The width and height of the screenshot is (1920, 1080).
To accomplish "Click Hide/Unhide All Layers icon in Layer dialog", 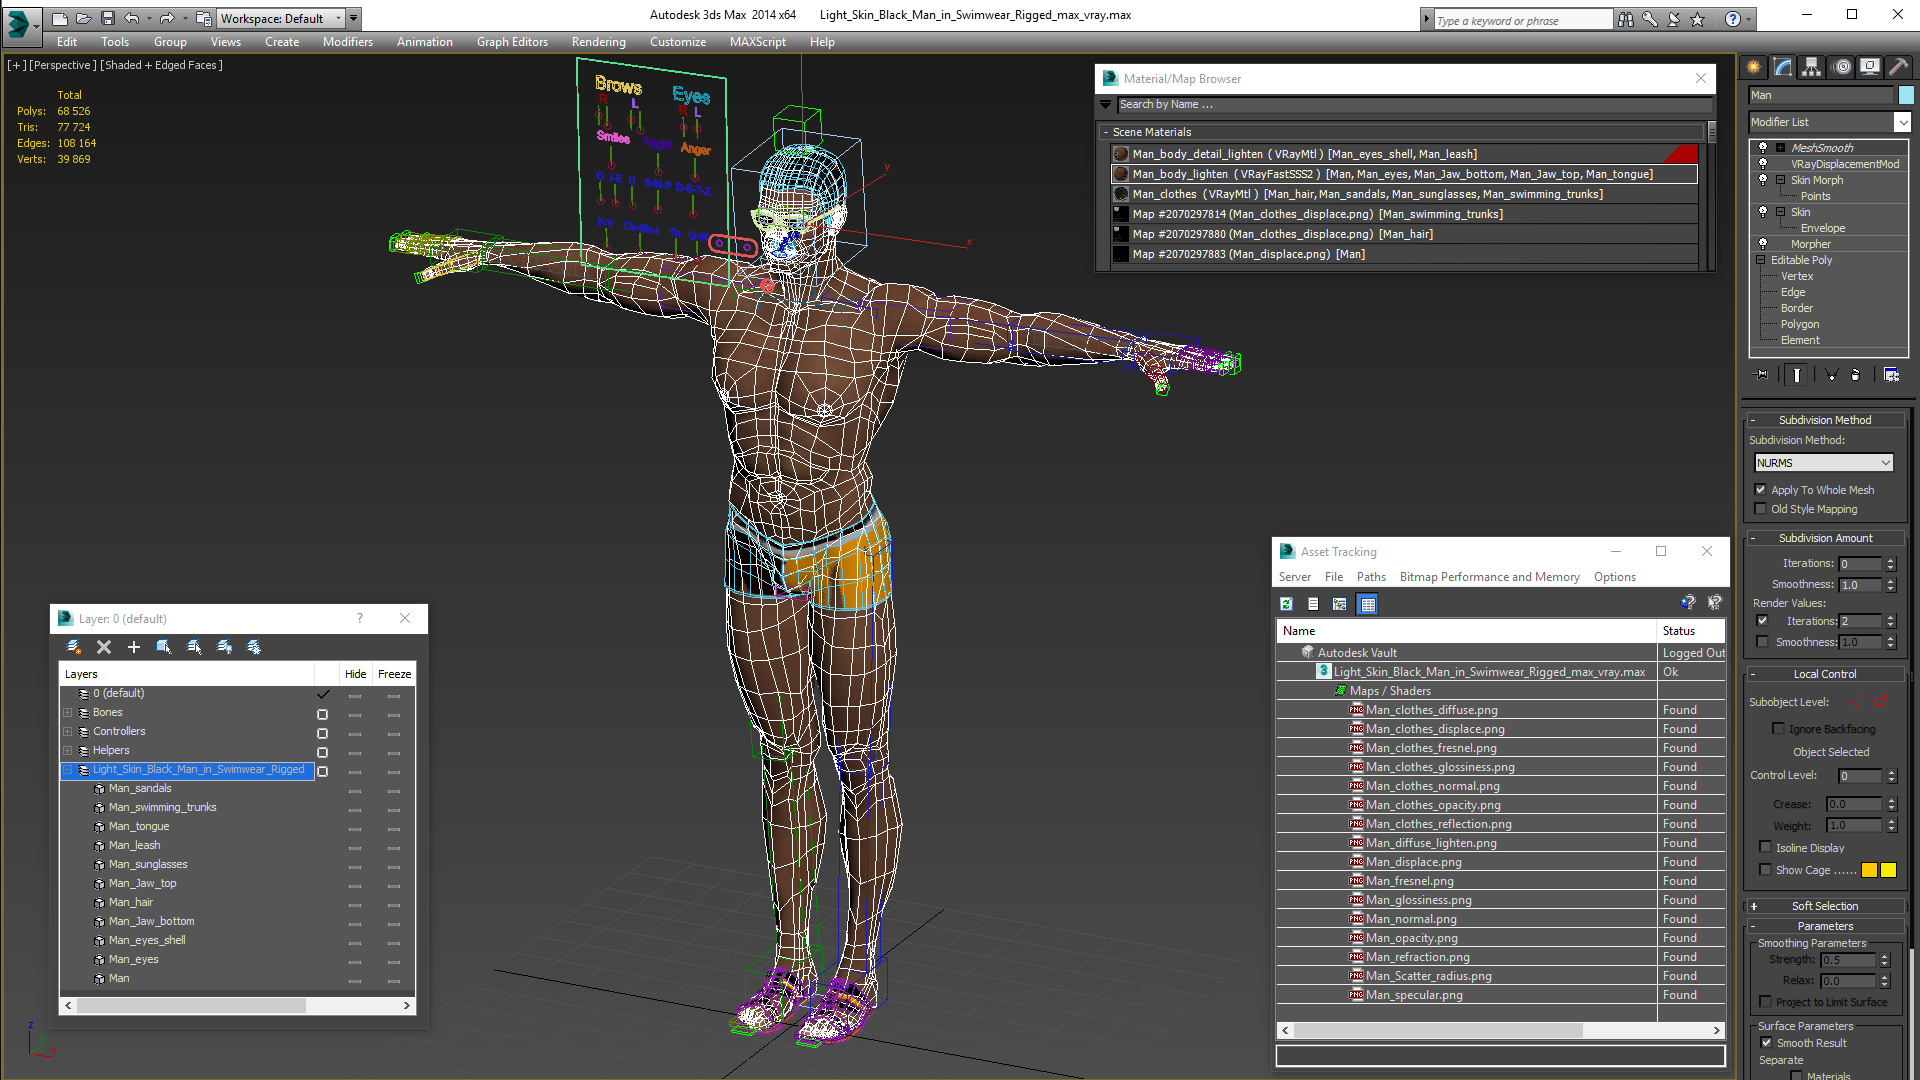I will coord(224,647).
